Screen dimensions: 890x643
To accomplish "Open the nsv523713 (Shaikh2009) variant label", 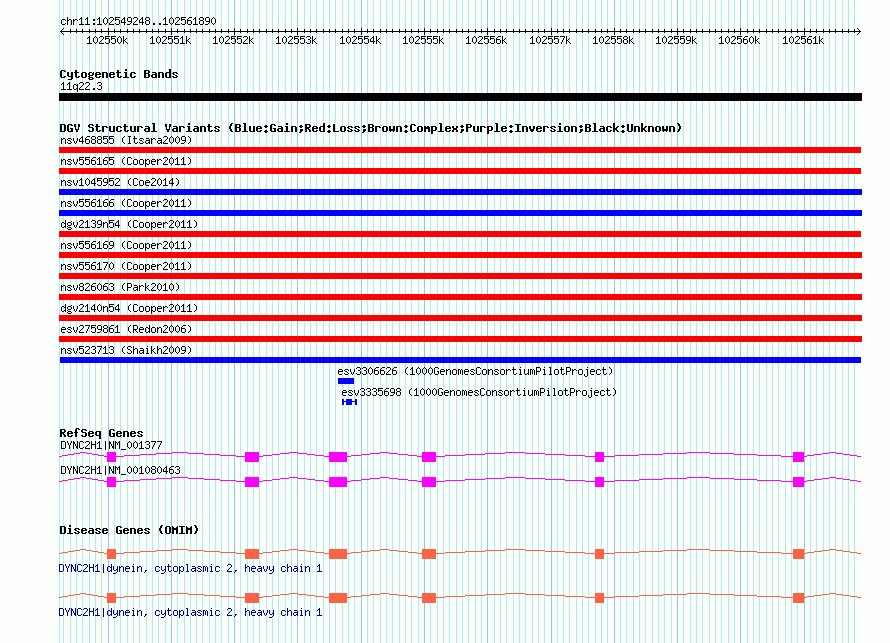I will 126,350.
